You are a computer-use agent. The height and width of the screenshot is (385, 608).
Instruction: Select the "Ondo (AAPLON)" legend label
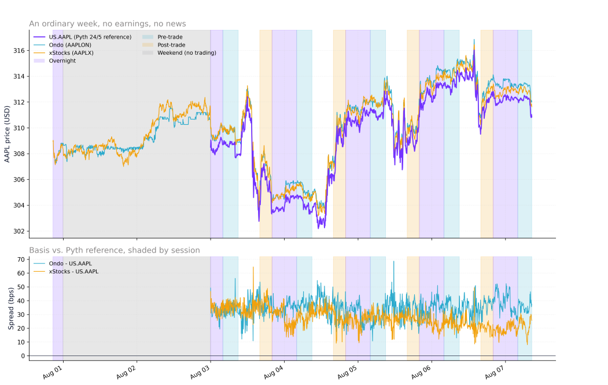[70, 45]
